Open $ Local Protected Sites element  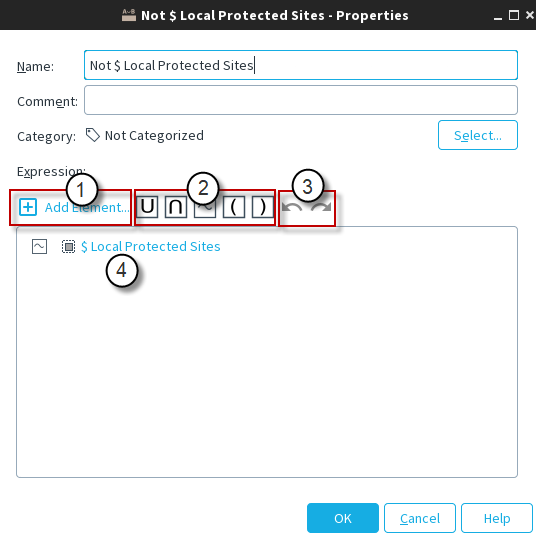(151, 246)
